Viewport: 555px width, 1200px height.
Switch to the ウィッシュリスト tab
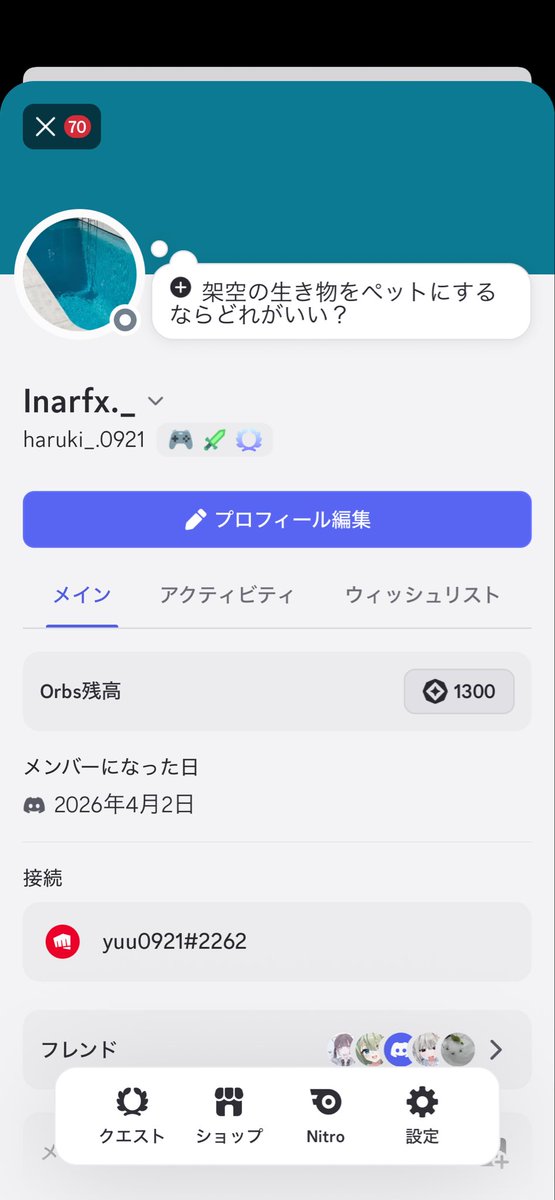(x=422, y=595)
